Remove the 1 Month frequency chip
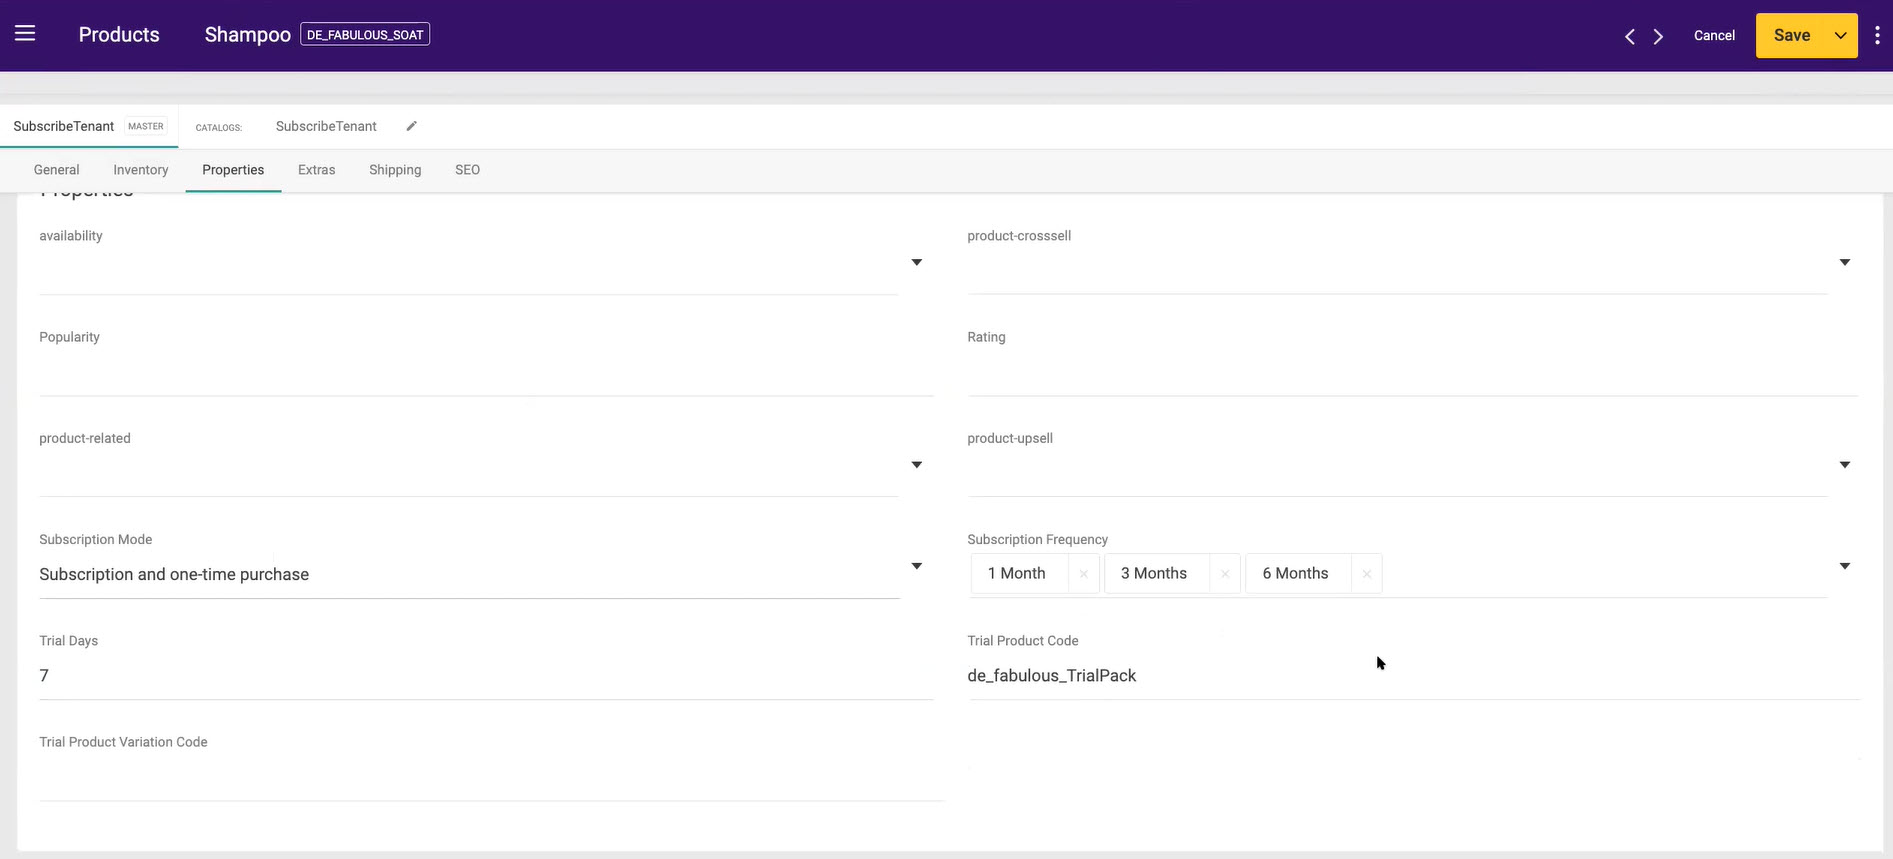 click(1083, 574)
